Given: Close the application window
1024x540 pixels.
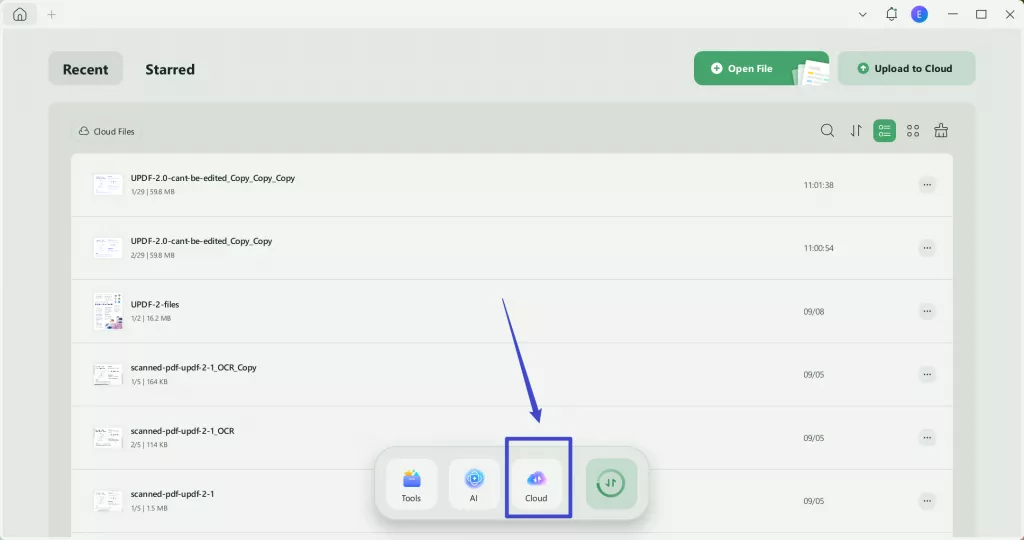Looking at the screenshot, I should point(1010,14).
